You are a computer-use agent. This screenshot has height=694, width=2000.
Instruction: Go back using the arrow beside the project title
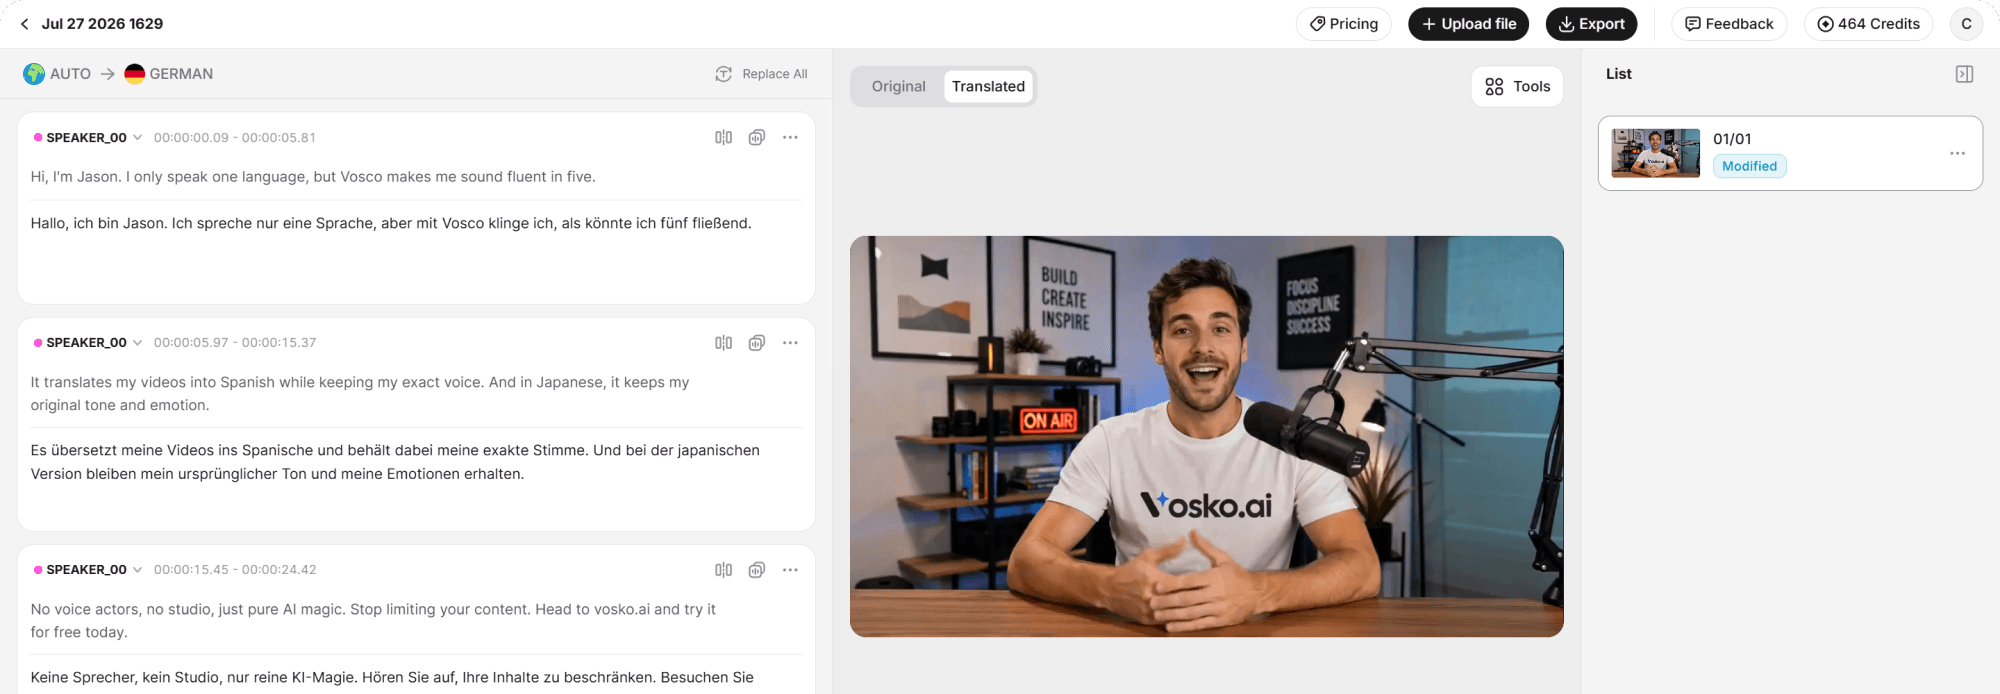(x=25, y=24)
